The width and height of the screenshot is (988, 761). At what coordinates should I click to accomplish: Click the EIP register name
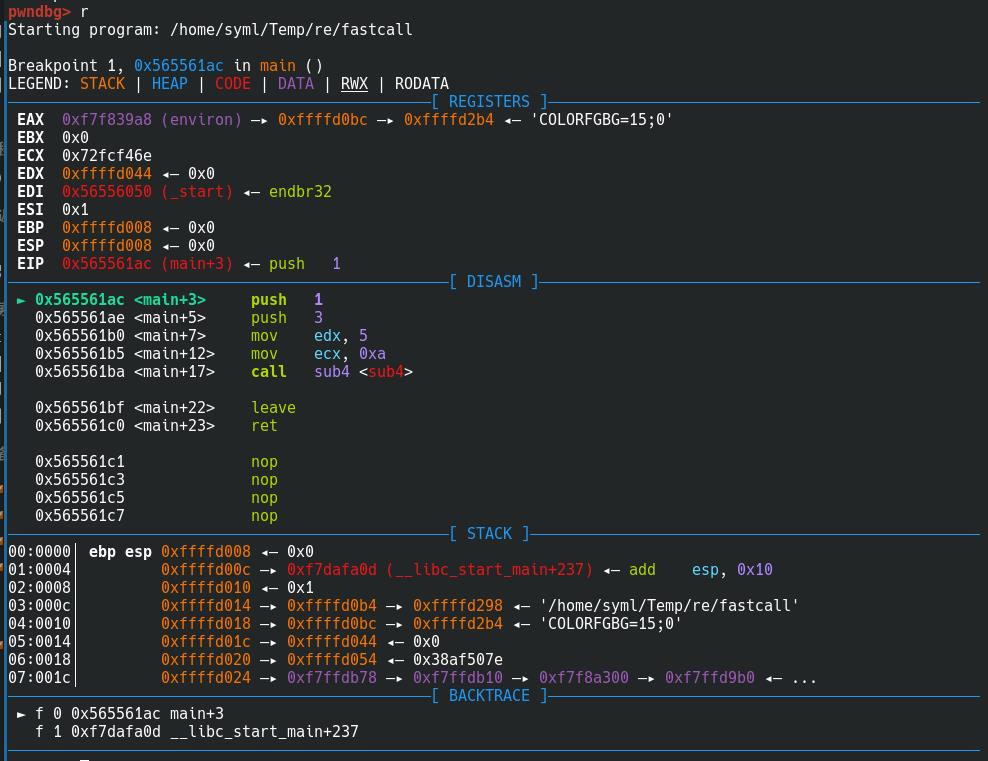(x=30, y=264)
